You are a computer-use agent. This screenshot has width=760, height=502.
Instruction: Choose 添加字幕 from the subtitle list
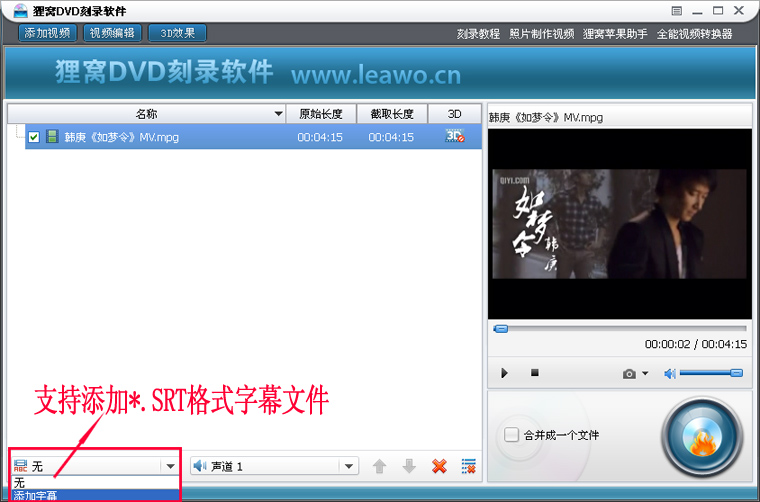pyautogui.click(x=95, y=495)
